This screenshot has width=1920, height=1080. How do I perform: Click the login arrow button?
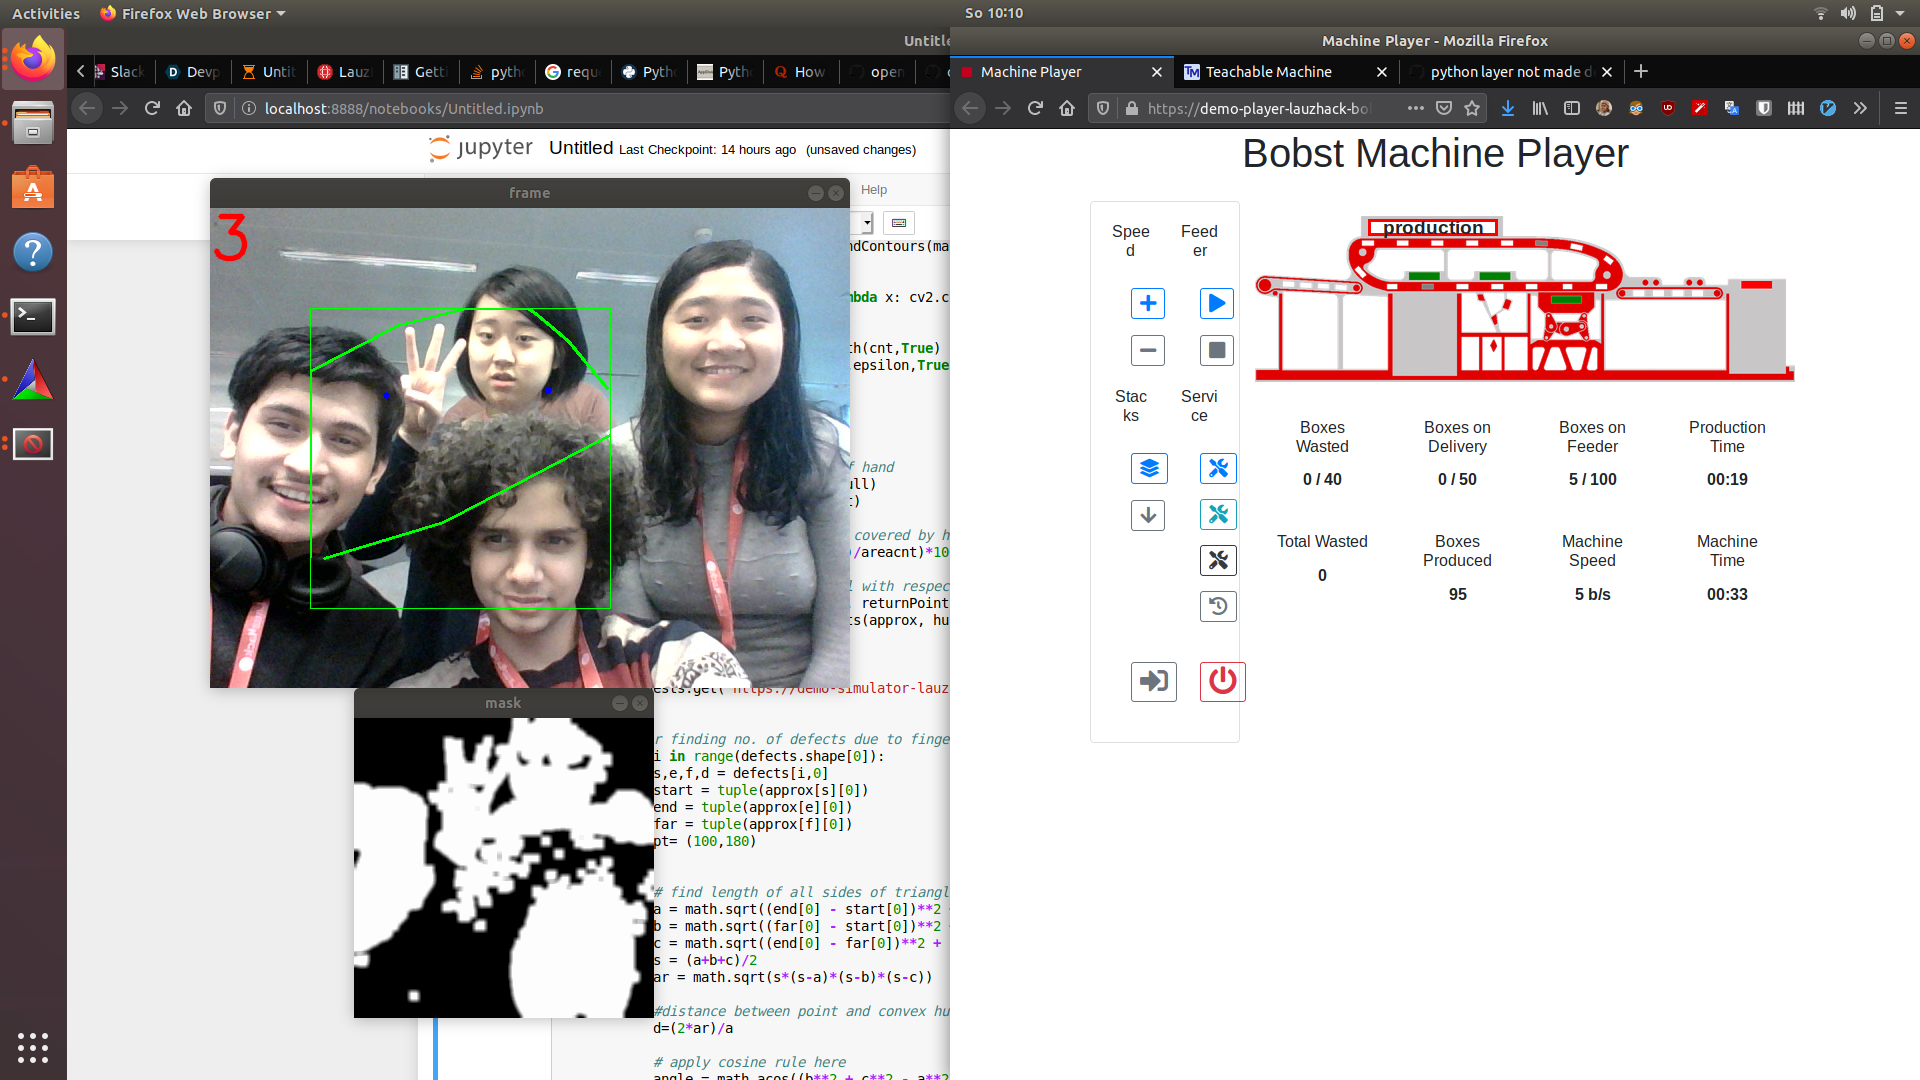click(1153, 682)
